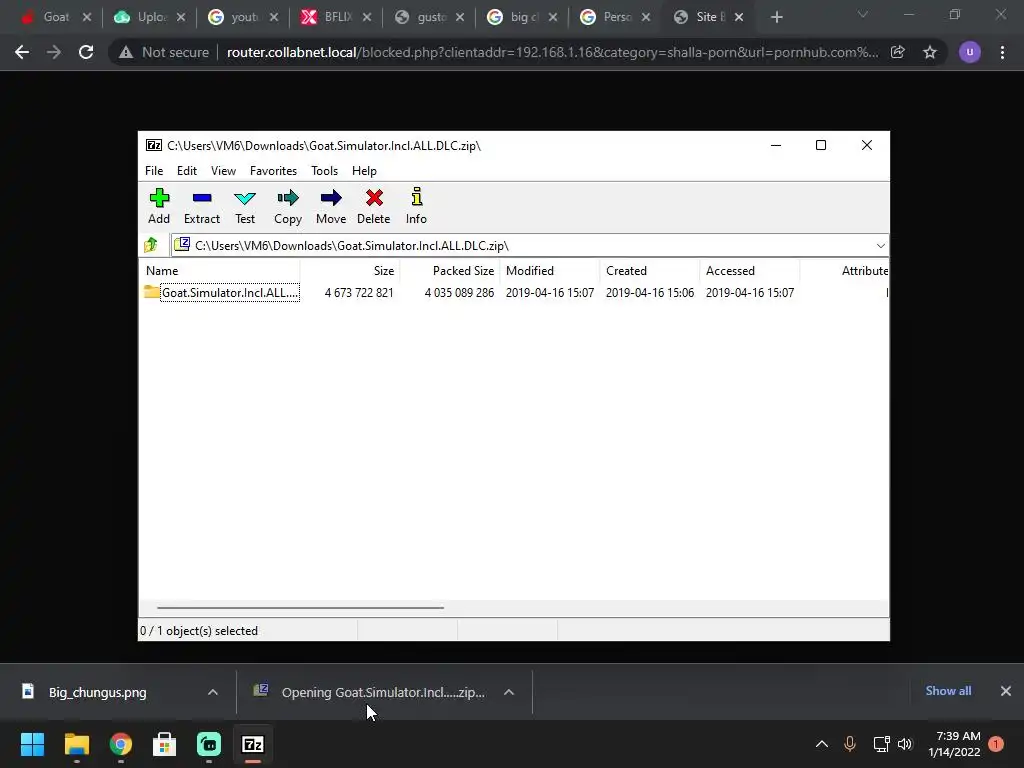Click the '0 / 1 object(s) selected' status text
This screenshot has width=1024, height=768.
(x=199, y=631)
